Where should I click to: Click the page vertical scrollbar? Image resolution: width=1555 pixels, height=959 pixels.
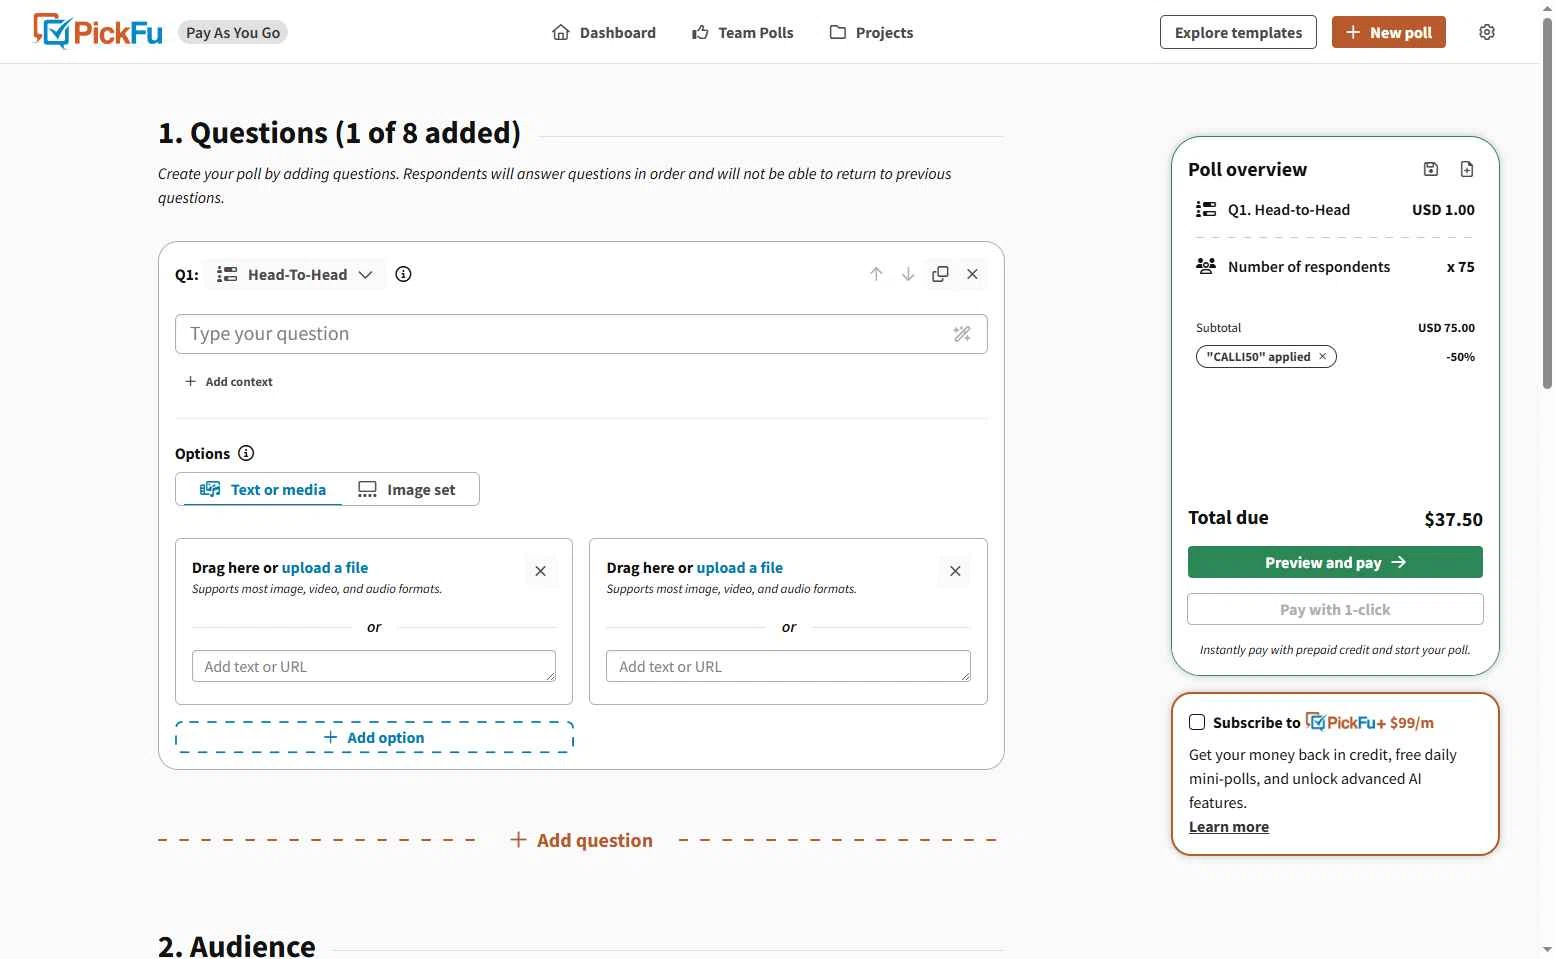(1547, 205)
